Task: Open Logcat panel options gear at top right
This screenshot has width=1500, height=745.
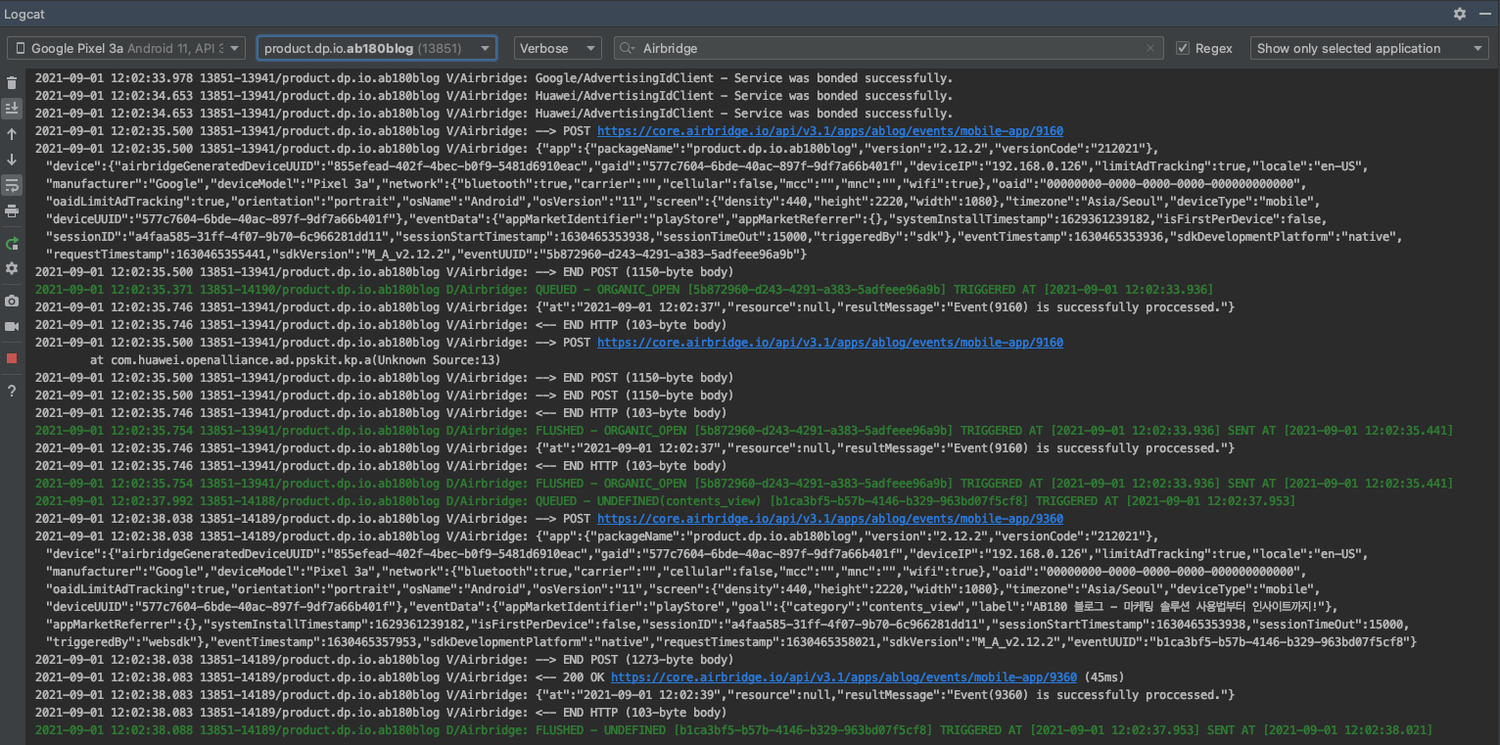Action: pyautogui.click(x=1459, y=14)
